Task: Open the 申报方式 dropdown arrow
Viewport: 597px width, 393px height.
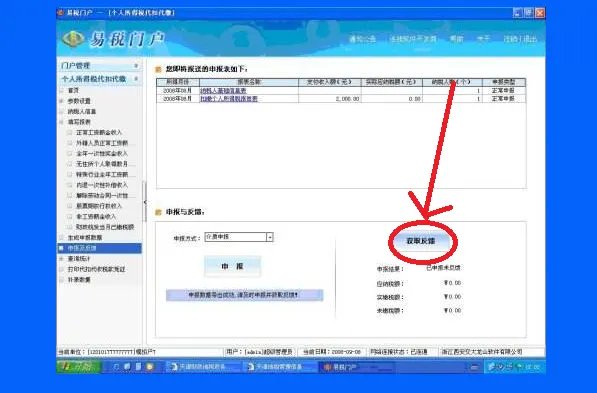Action: pos(270,237)
